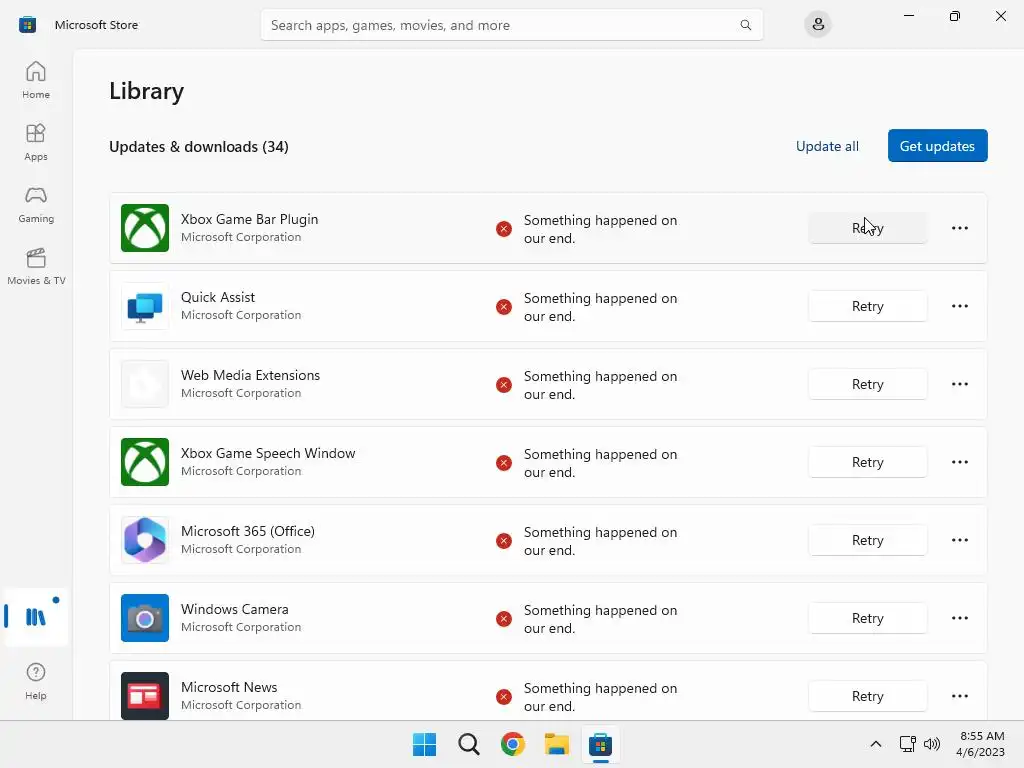
Task: Click the Windows Camera app icon
Action: (x=145, y=618)
